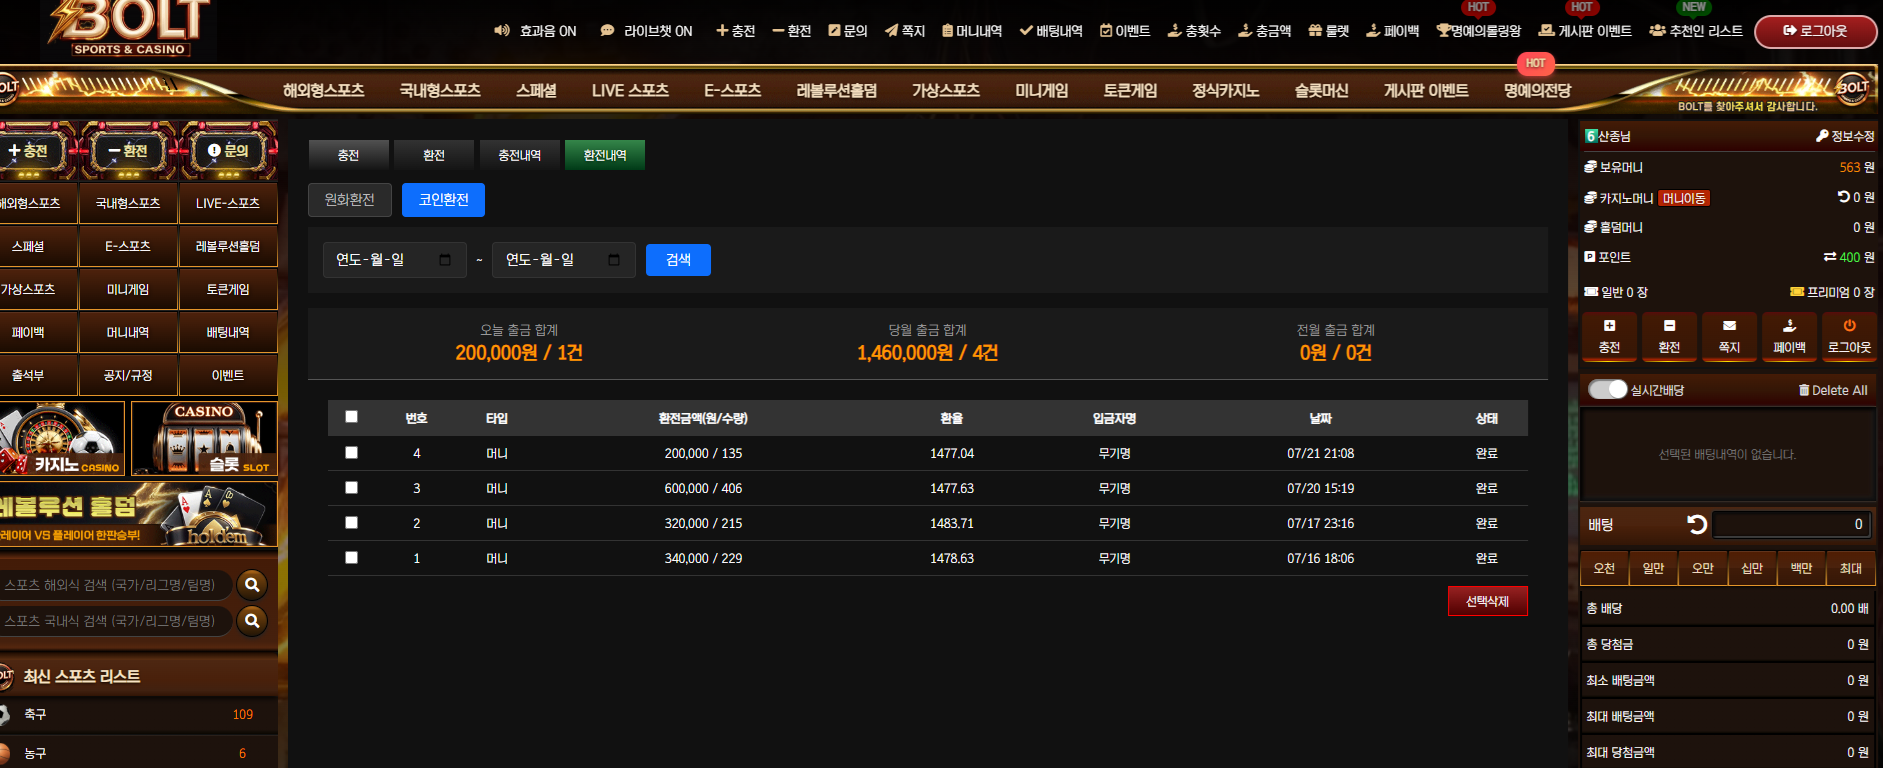Click the betting amount reset arrow icon
This screenshot has height=768, width=1883.
(1697, 524)
